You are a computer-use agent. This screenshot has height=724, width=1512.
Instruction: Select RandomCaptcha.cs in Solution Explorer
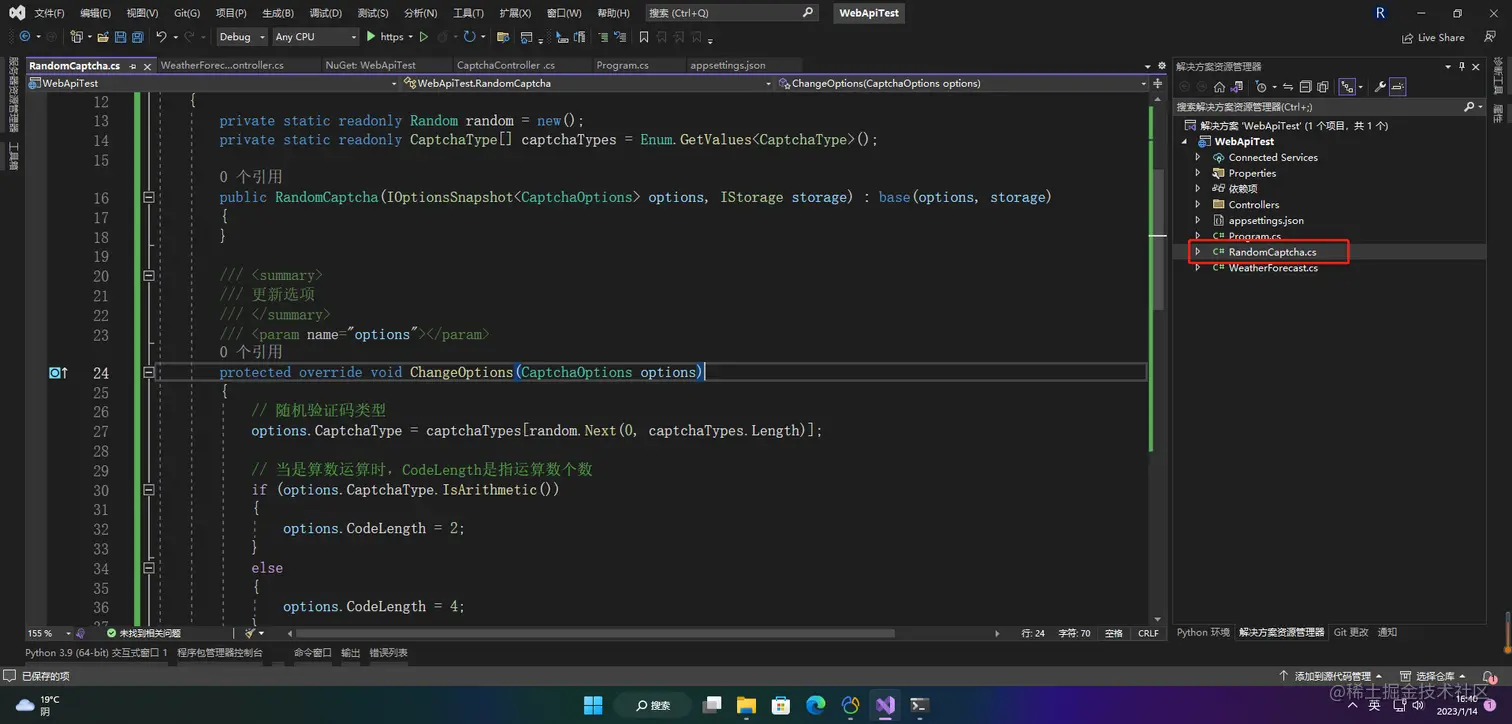click(1272, 252)
